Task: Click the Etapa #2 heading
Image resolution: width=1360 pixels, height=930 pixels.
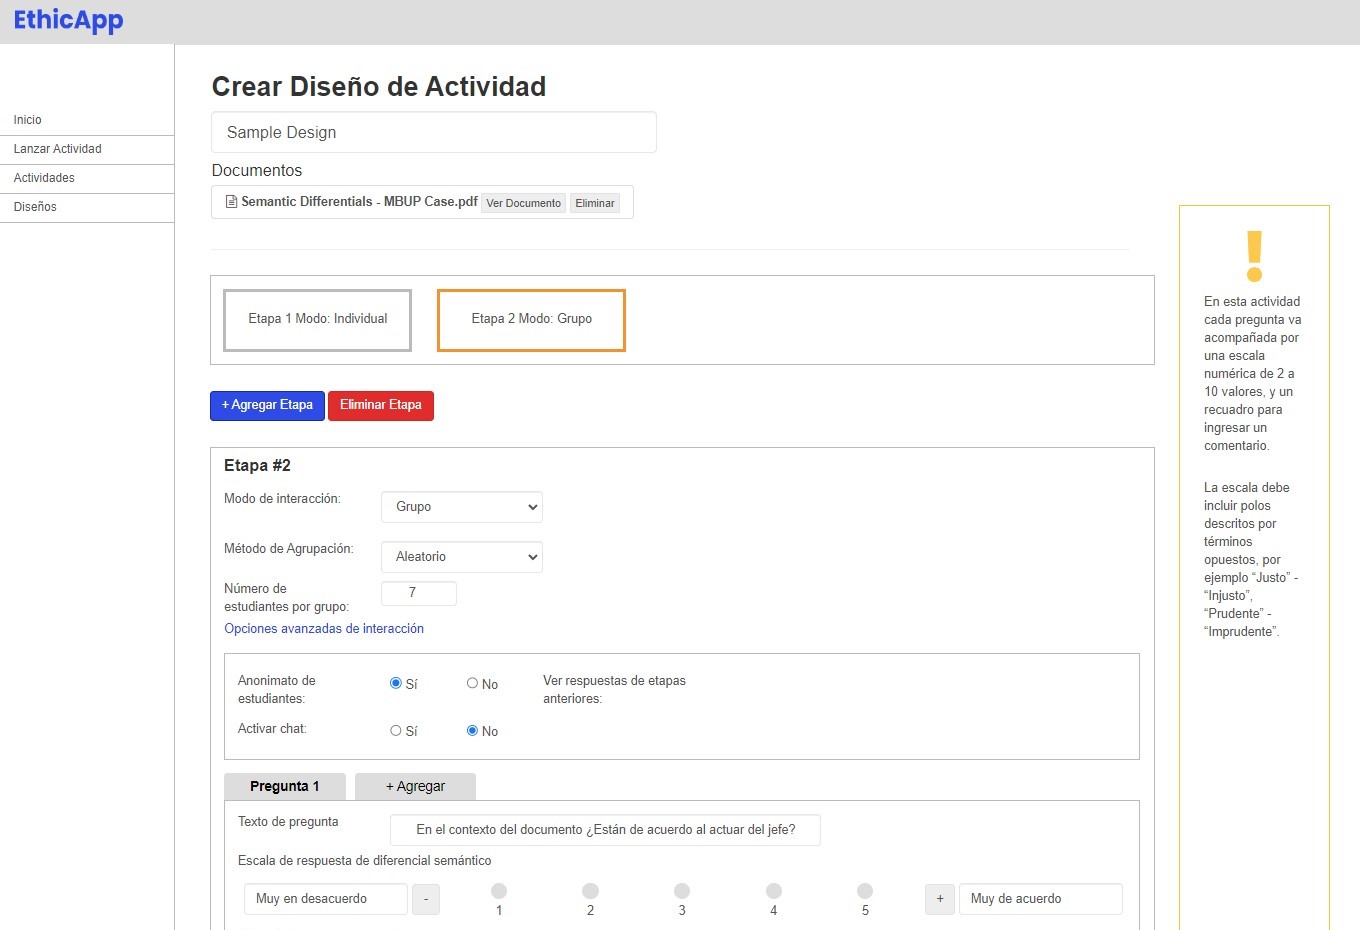Action: [257, 466]
